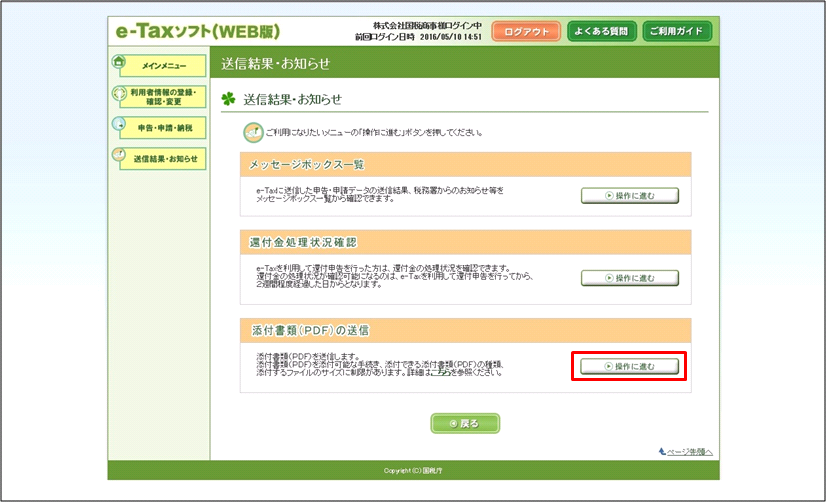Screen dimensions: 826x502
Task: Go to メインメニュー in the sidebar
Action: point(163,66)
